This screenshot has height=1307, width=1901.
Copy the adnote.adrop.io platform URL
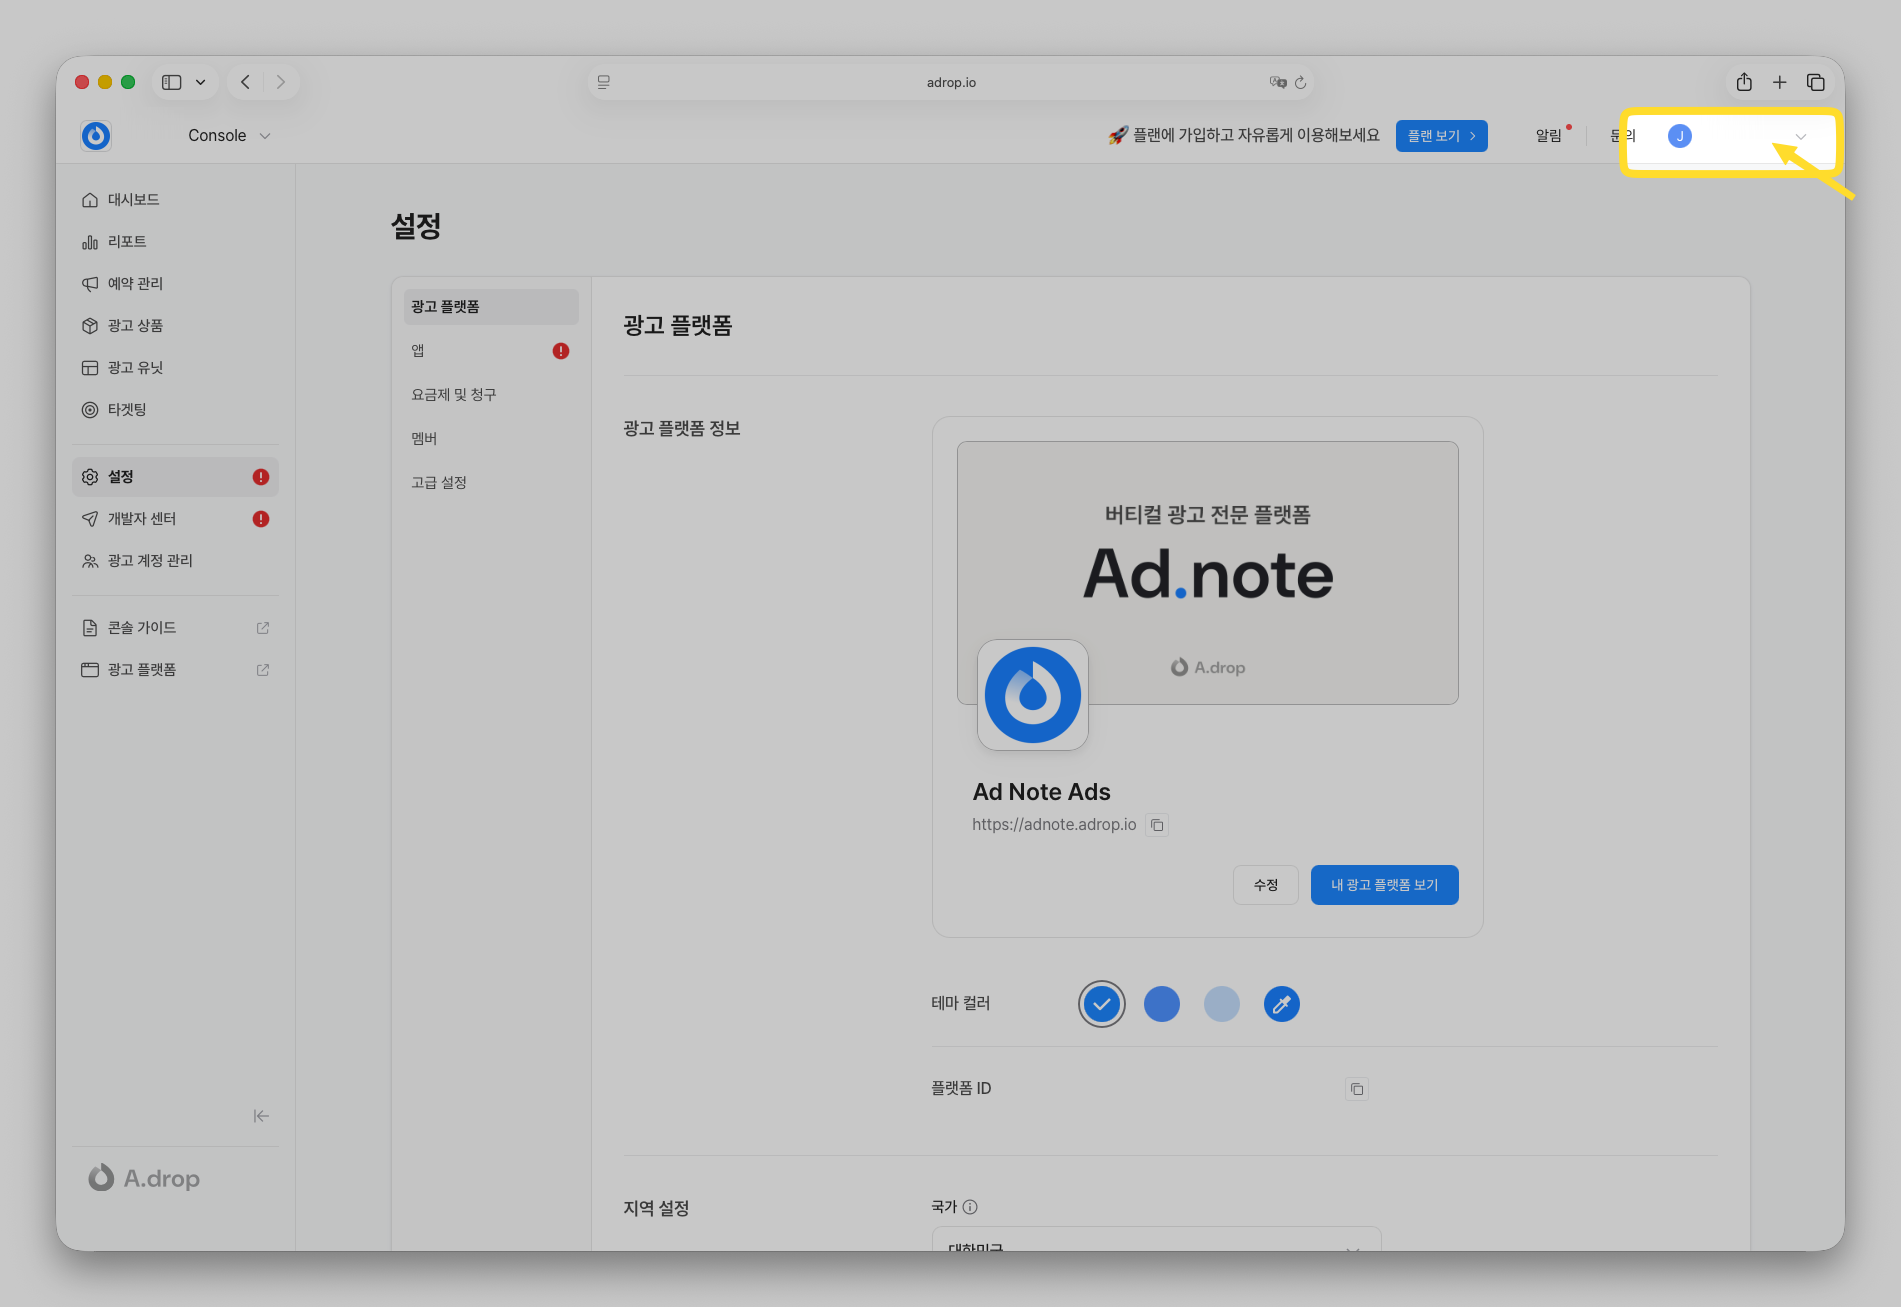point(1157,825)
